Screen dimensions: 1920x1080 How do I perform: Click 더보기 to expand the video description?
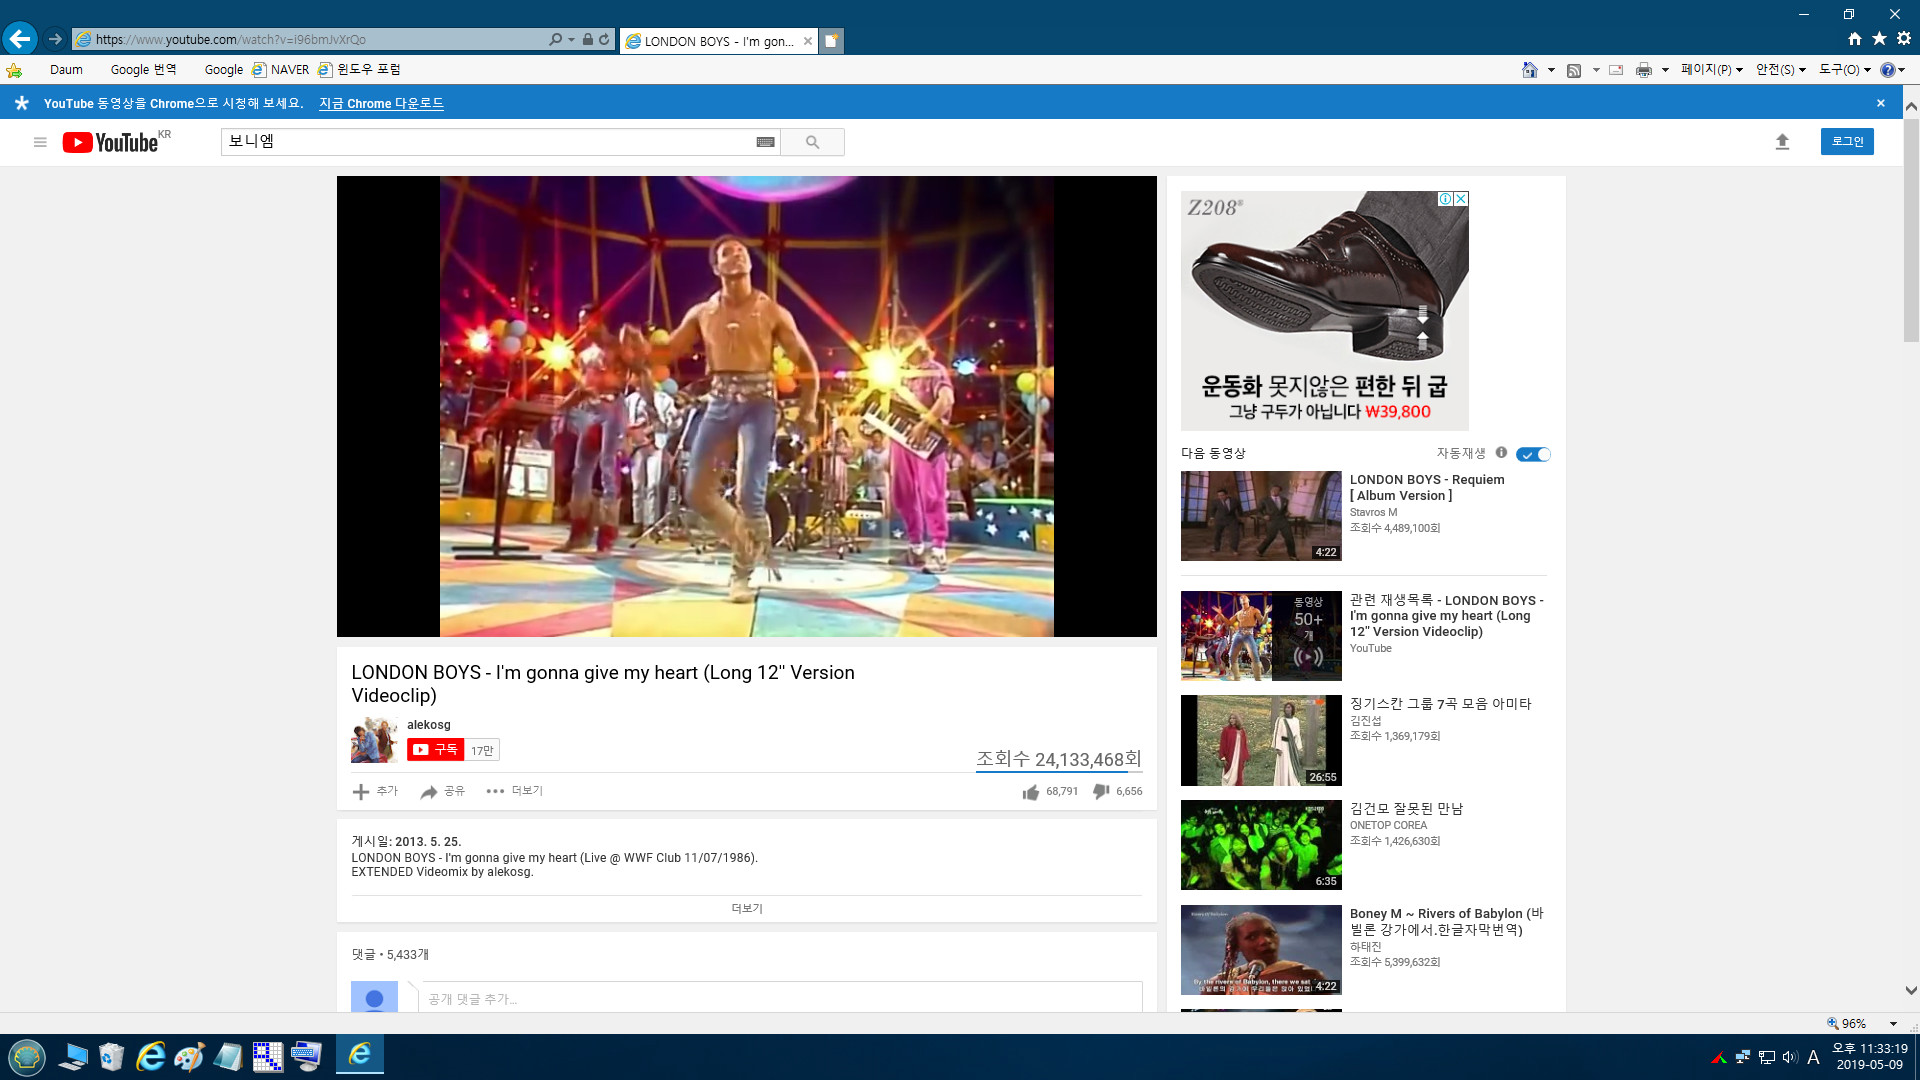click(746, 909)
